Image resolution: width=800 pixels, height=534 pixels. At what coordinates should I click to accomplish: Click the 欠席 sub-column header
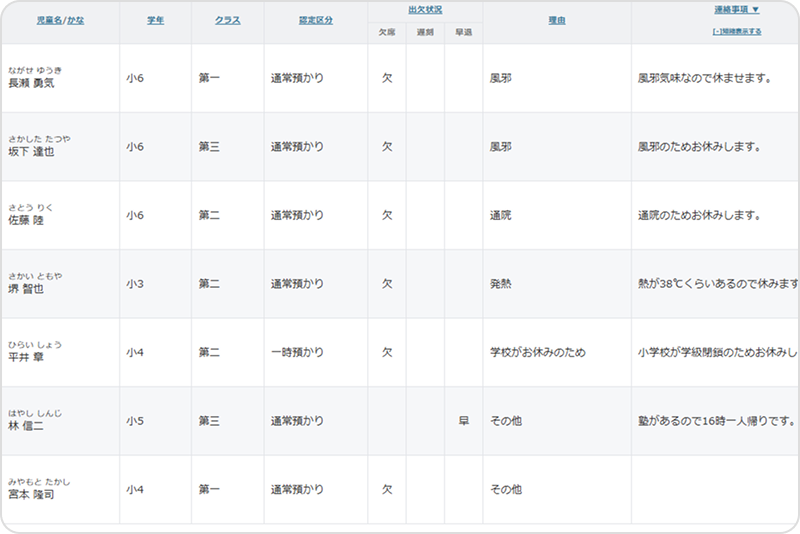coord(387,32)
